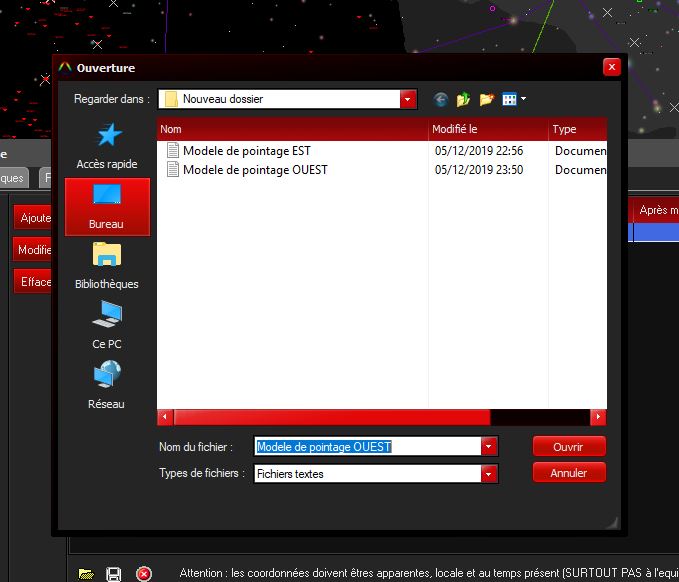Screen dimensions: 679x582
Task: Open the view menu icon
Action: 514,99
